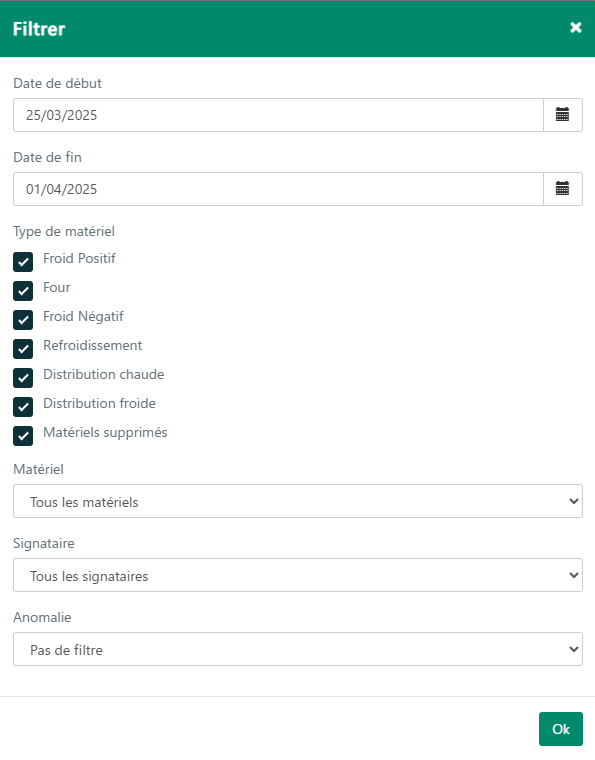The image size is (595, 760).
Task: Open the Anomalie Pas de filtre dropdown
Action: [298, 649]
